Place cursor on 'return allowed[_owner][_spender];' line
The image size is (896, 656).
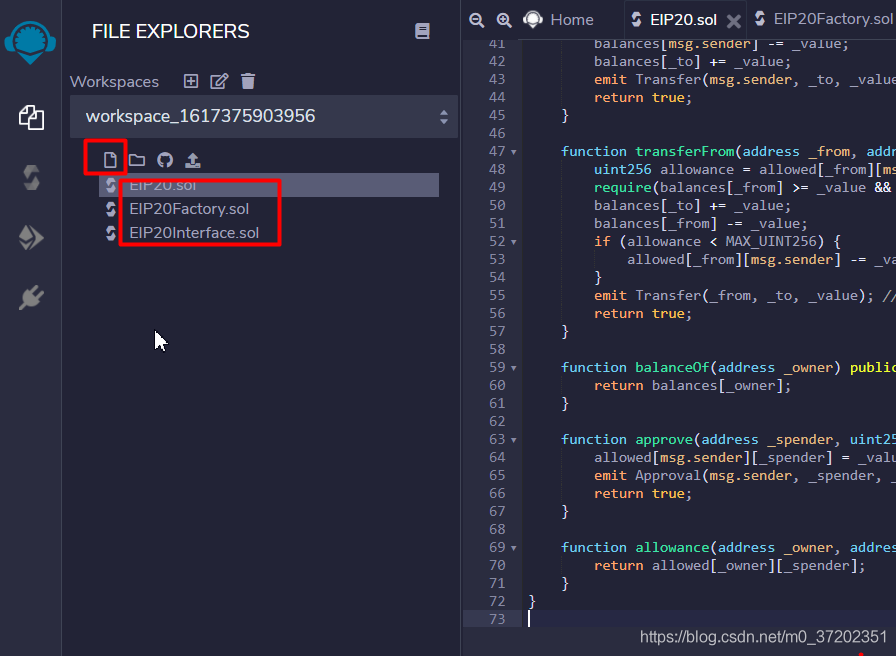click(730, 566)
